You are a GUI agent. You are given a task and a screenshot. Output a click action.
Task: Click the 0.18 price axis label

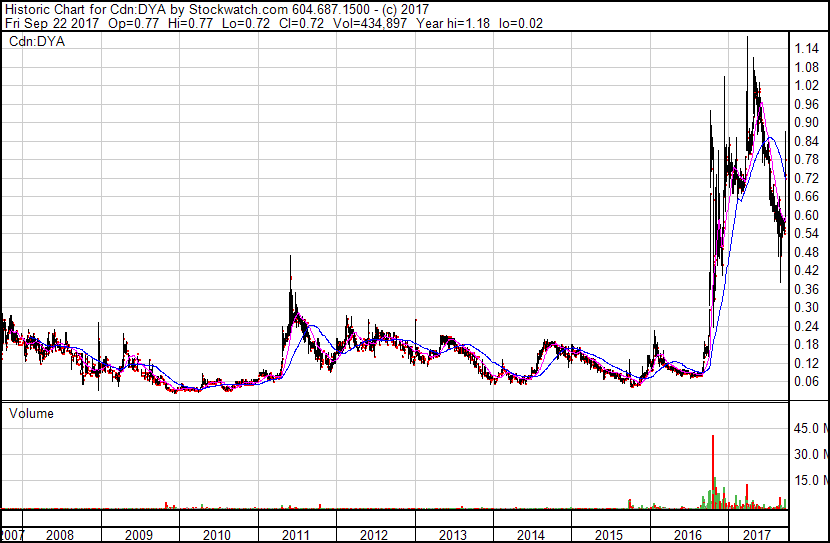807,345
